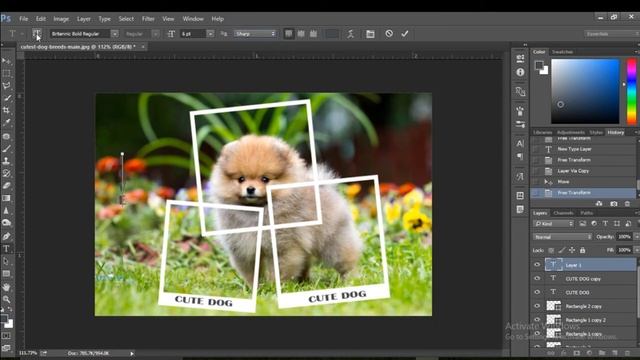Open the font family dropdown
The image size is (640, 360).
(115, 34)
